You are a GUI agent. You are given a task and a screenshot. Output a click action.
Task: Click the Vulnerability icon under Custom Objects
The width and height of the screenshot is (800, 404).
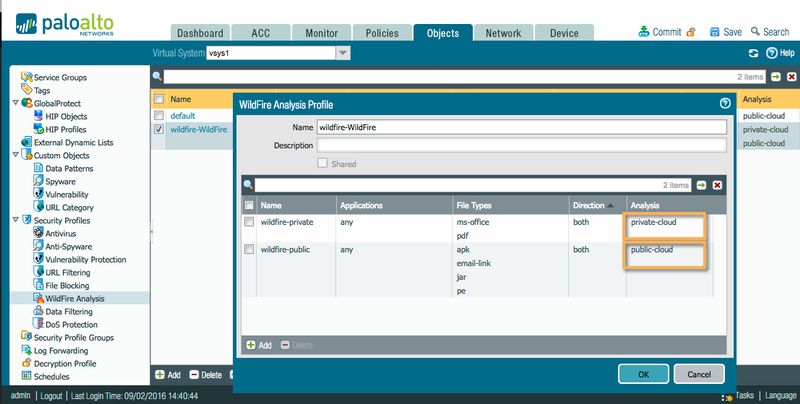point(38,194)
